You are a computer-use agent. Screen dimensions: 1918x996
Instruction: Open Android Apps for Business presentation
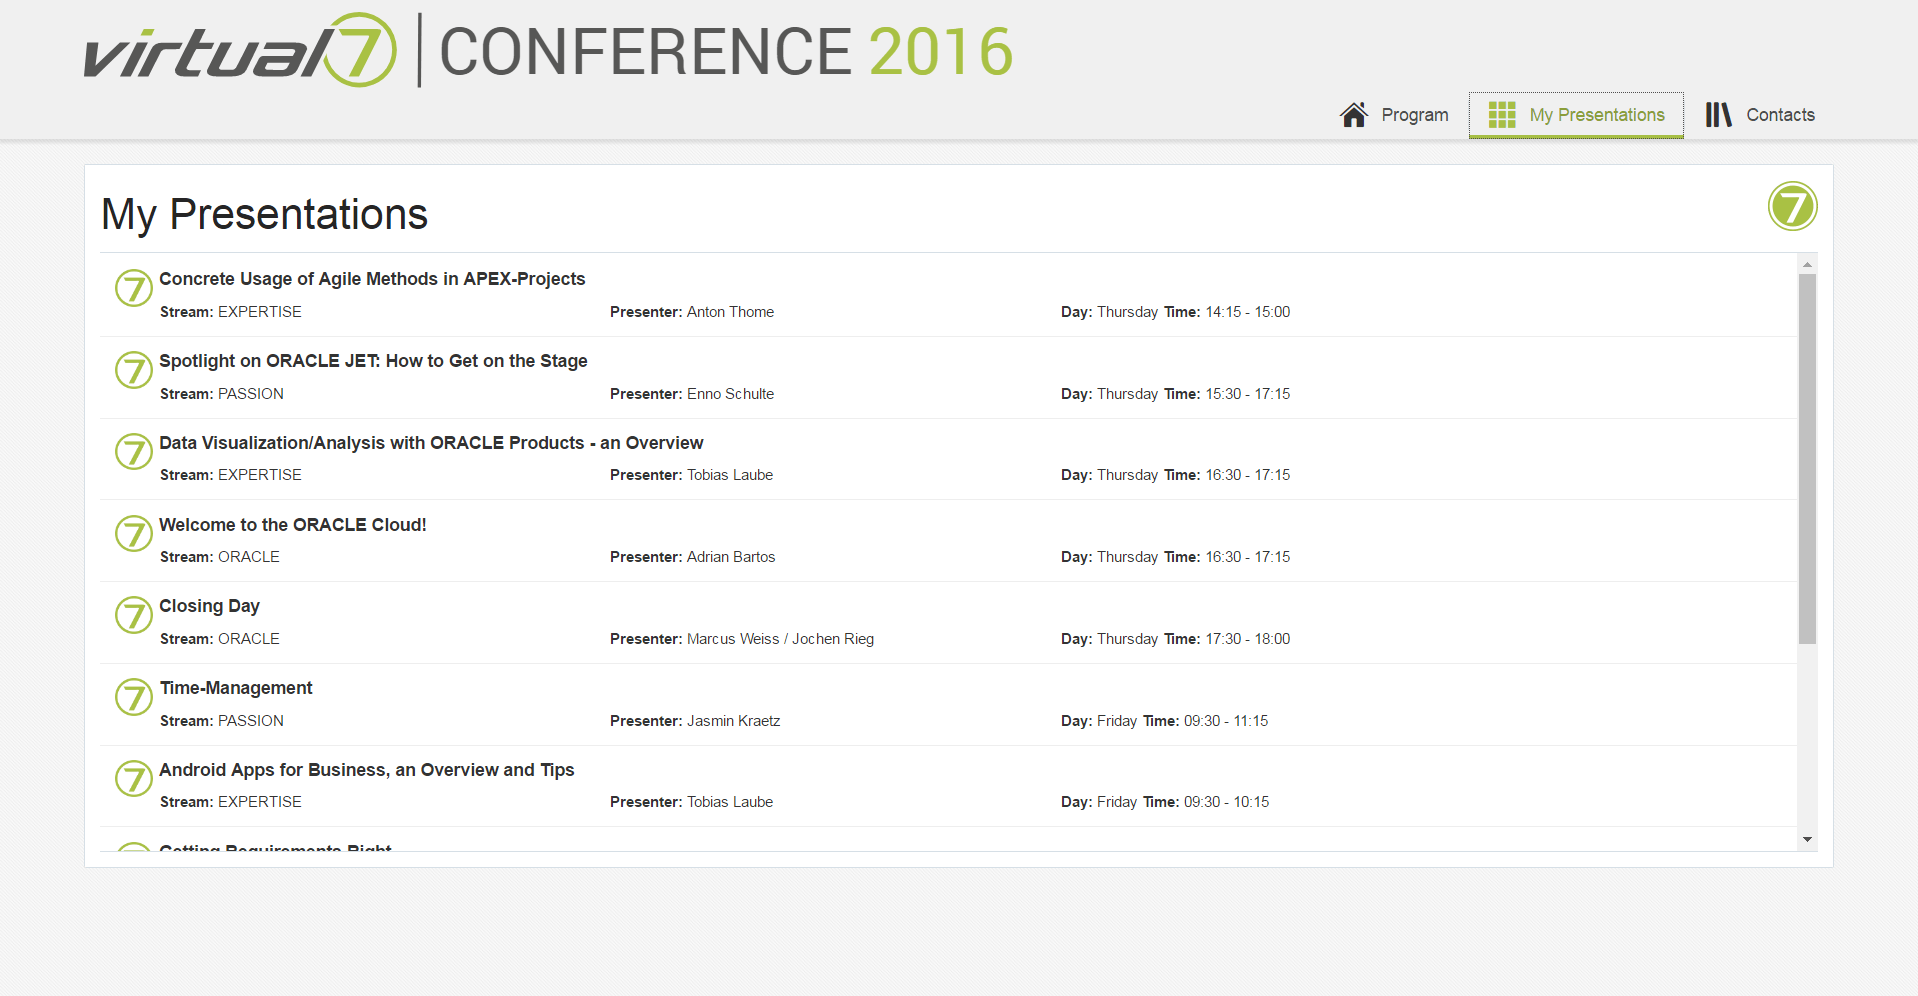pos(366,770)
